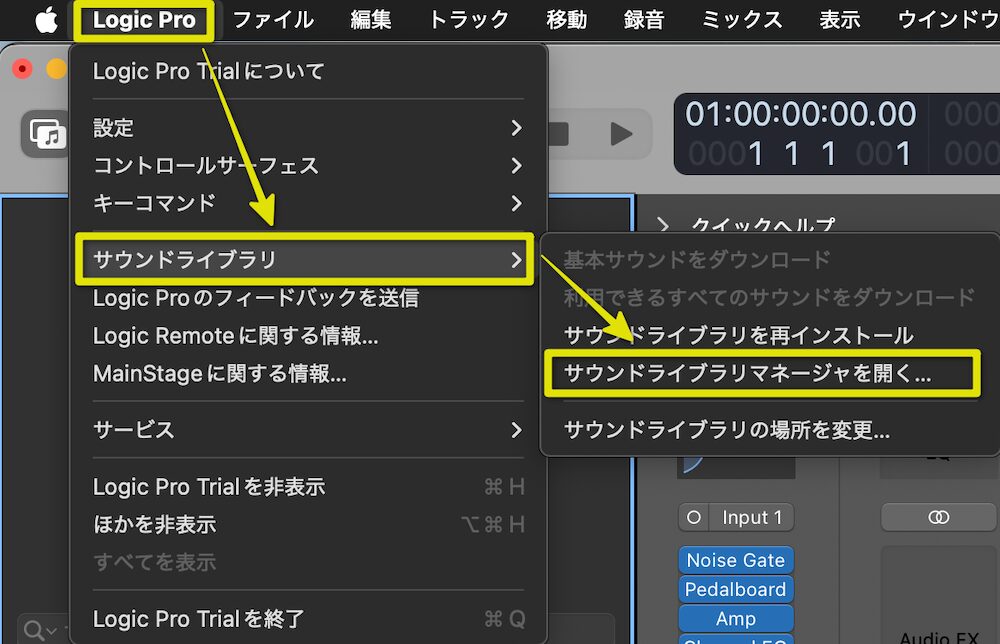Open the Amp plug-in
Screen dimensions: 1000x644
736,618
